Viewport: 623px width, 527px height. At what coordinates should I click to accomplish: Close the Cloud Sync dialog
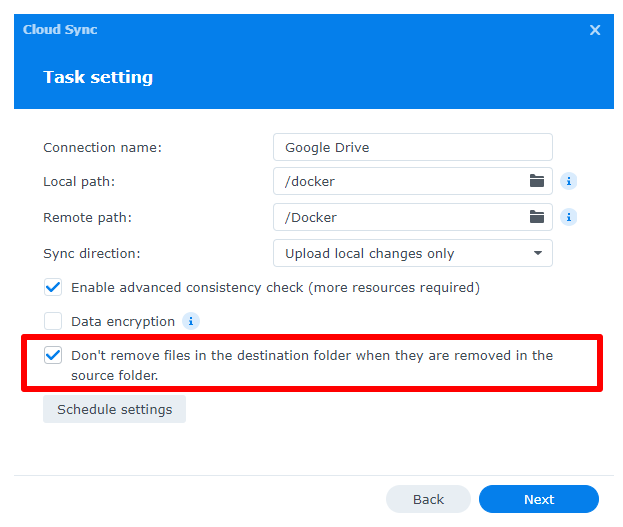[595, 30]
